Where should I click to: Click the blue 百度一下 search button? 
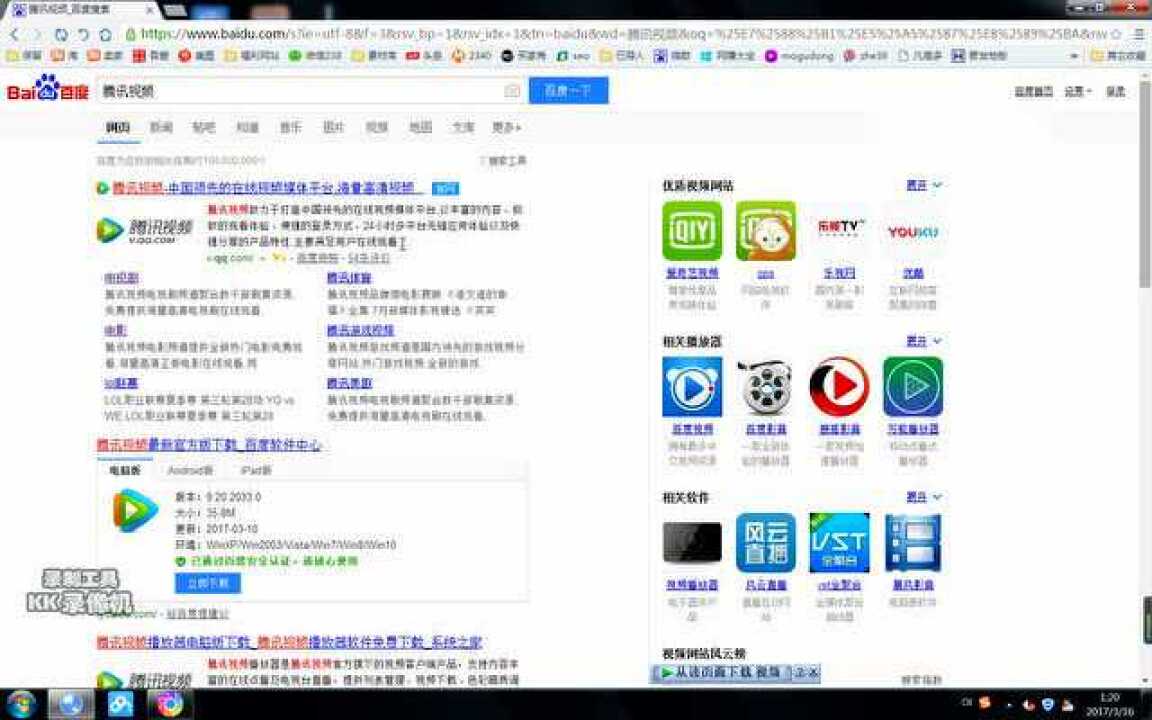pos(568,90)
